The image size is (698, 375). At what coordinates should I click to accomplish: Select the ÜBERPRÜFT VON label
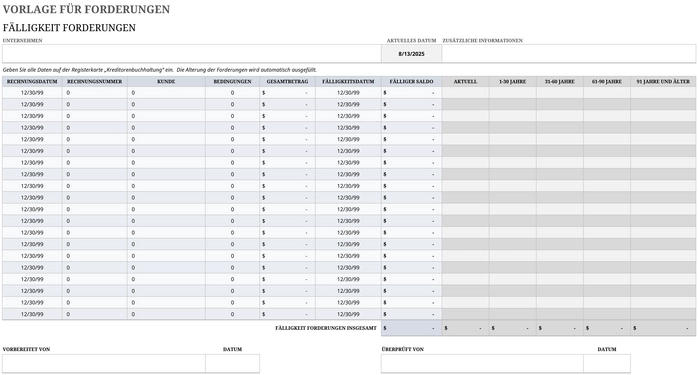pyautogui.click(x=402, y=349)
